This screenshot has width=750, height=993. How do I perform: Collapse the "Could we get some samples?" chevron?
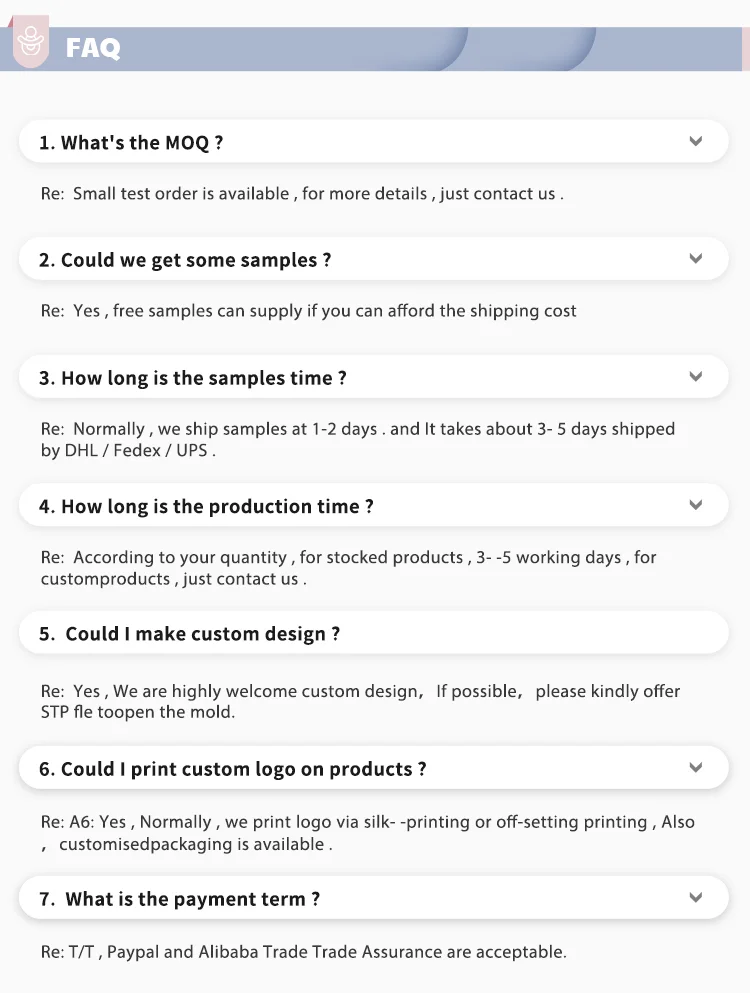(696, 259)
